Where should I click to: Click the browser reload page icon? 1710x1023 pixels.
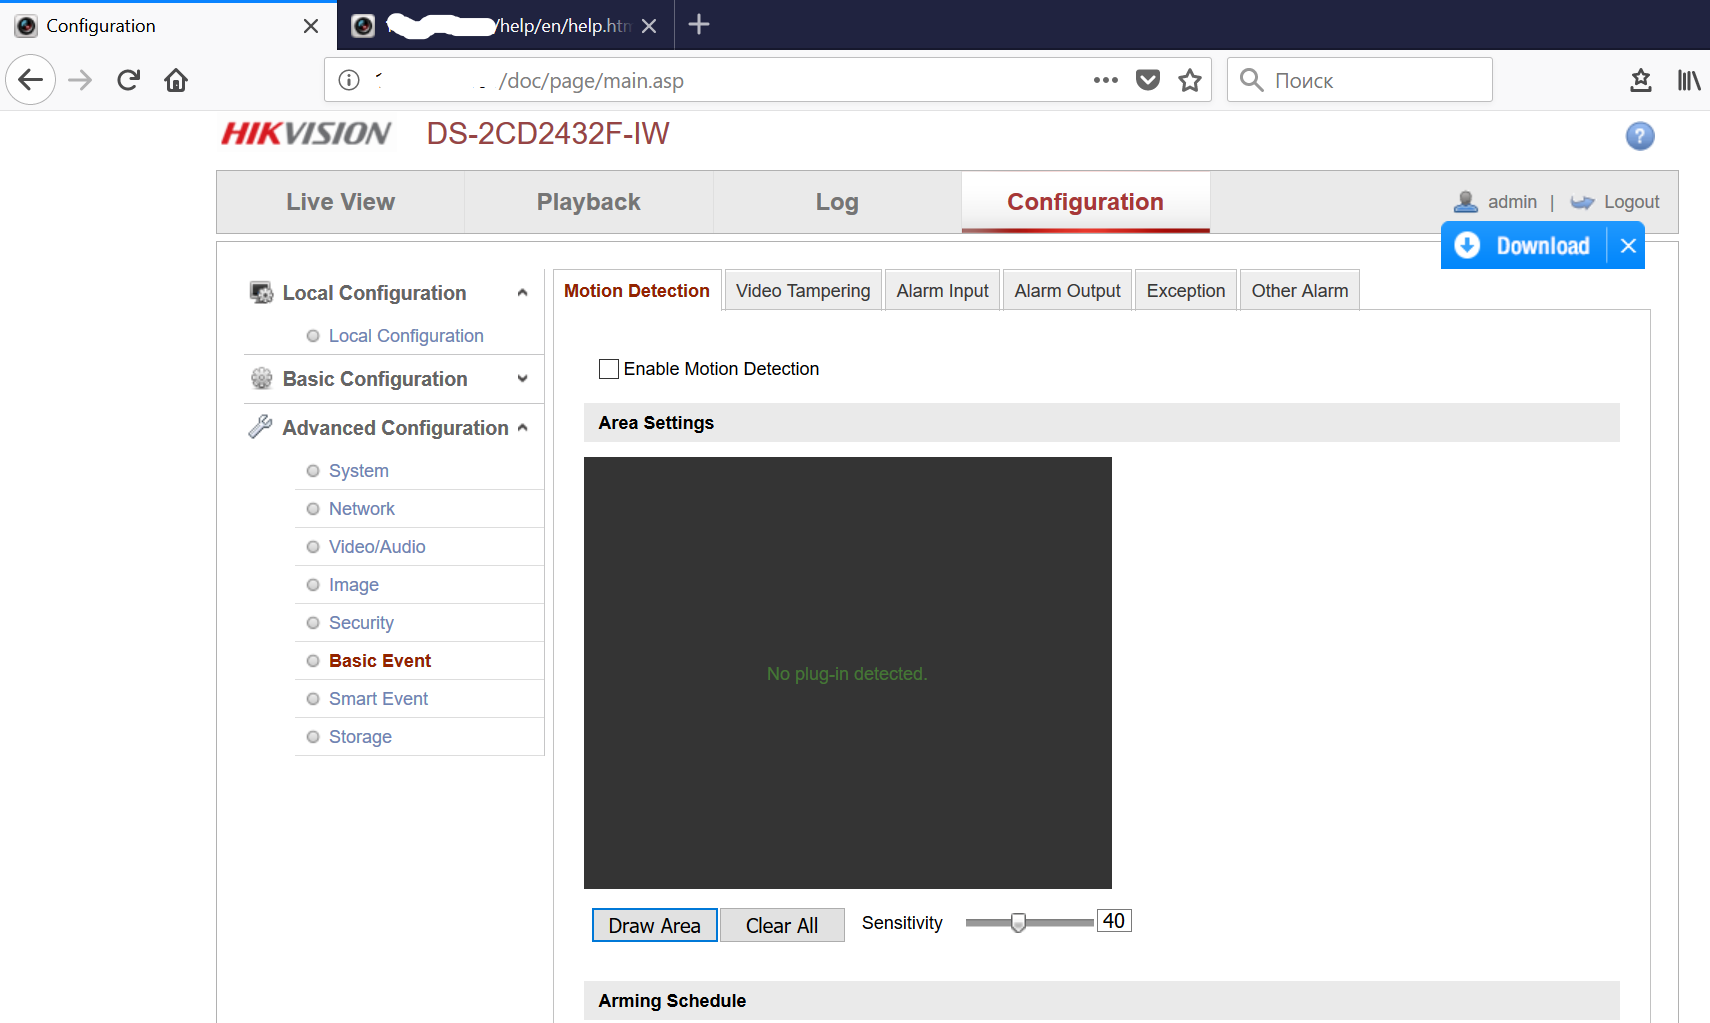click(x=128, y=80)
